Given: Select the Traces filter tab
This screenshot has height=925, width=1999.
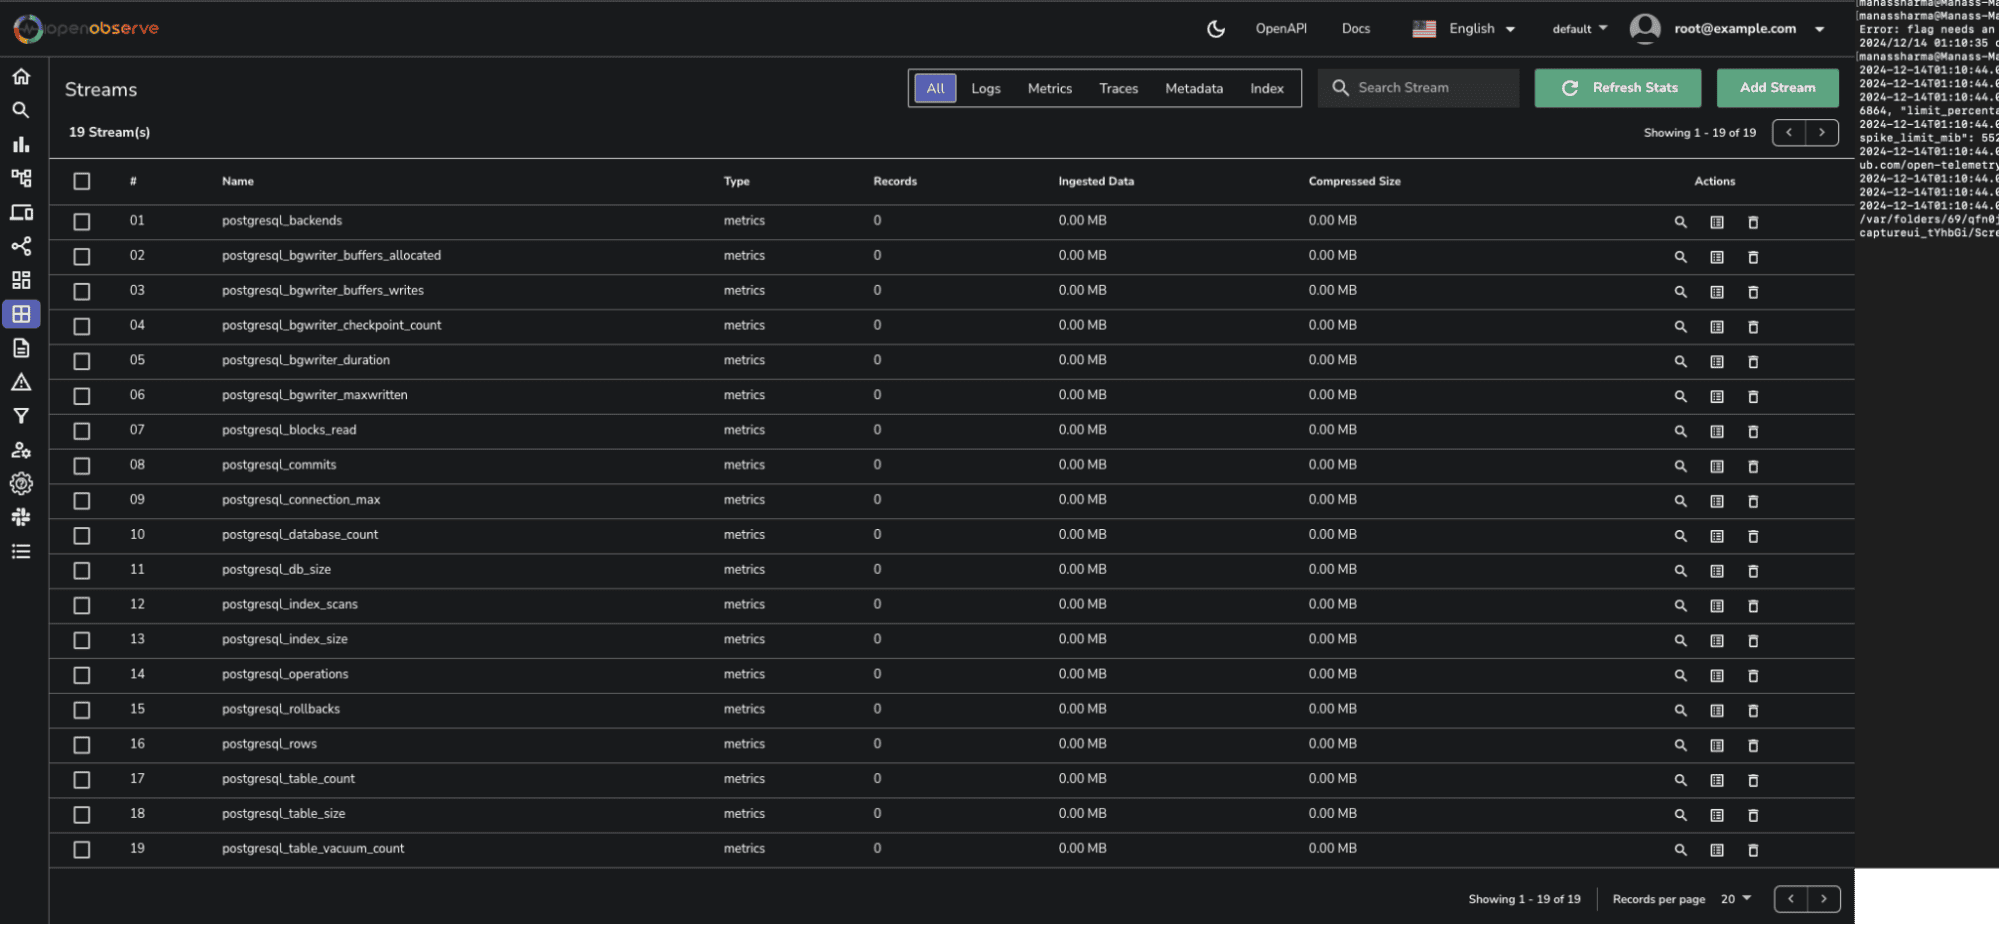Looking at the screenshot, I should (x=1118, y=88).
